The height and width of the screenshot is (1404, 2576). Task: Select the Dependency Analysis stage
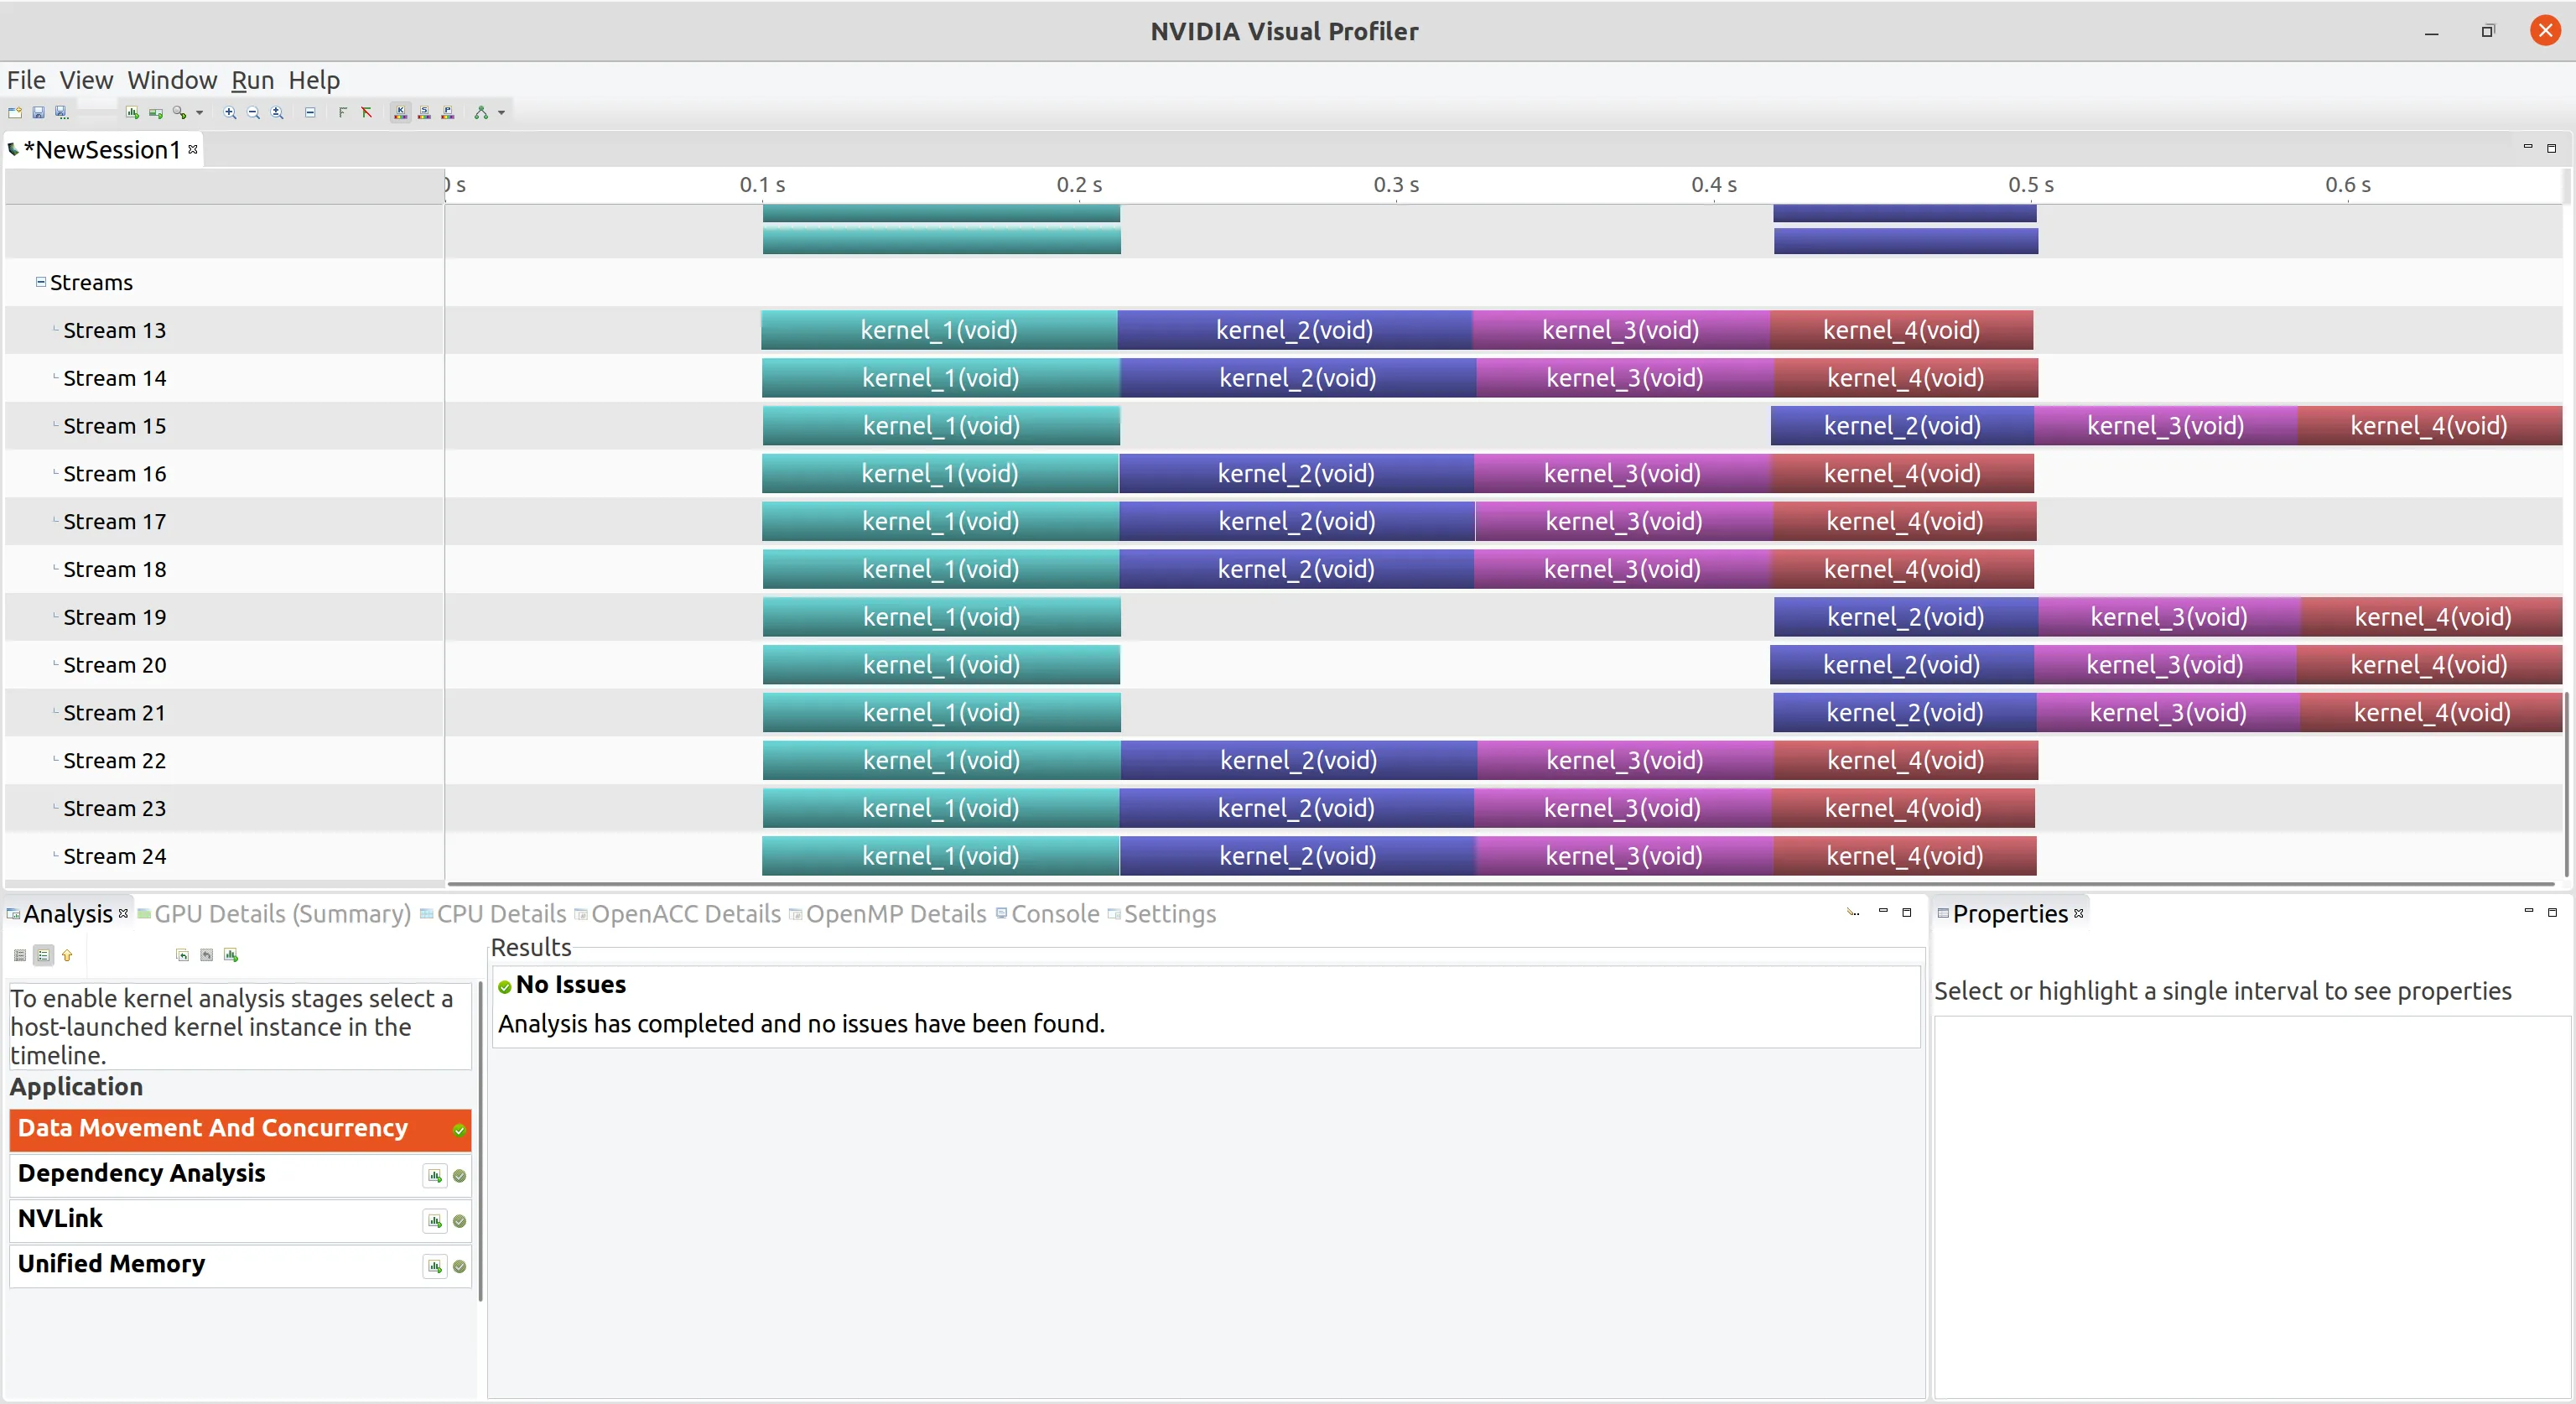240,1174
